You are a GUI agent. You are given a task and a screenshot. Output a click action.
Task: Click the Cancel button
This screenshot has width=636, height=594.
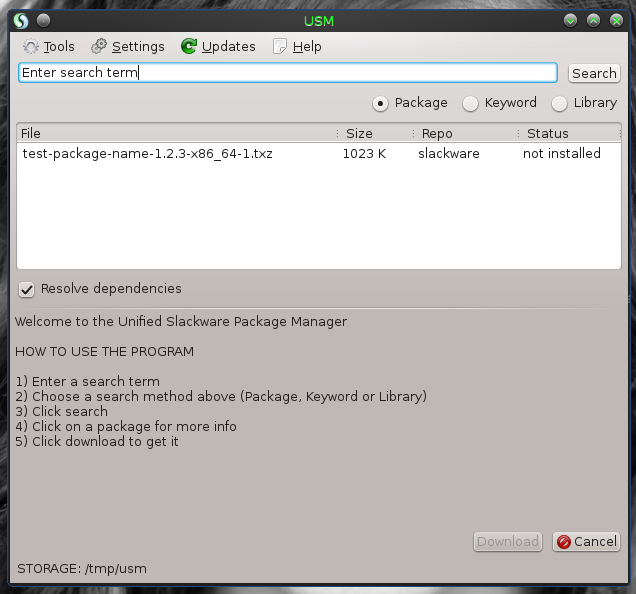[x=587, y=542]
